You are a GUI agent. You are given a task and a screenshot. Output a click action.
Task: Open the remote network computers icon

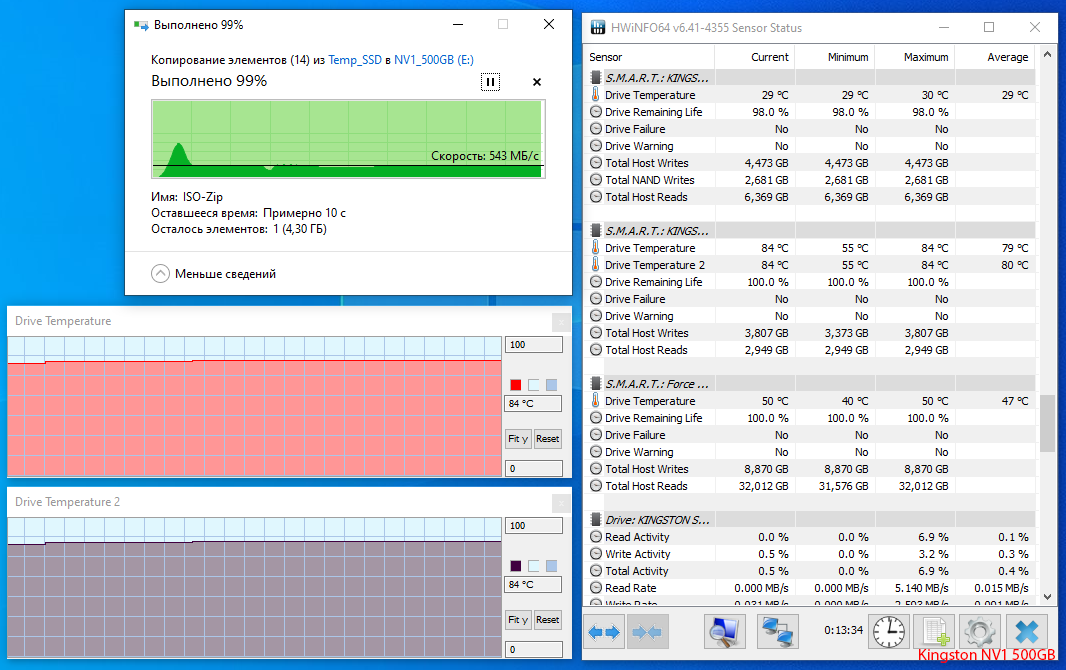coord(777,633)
